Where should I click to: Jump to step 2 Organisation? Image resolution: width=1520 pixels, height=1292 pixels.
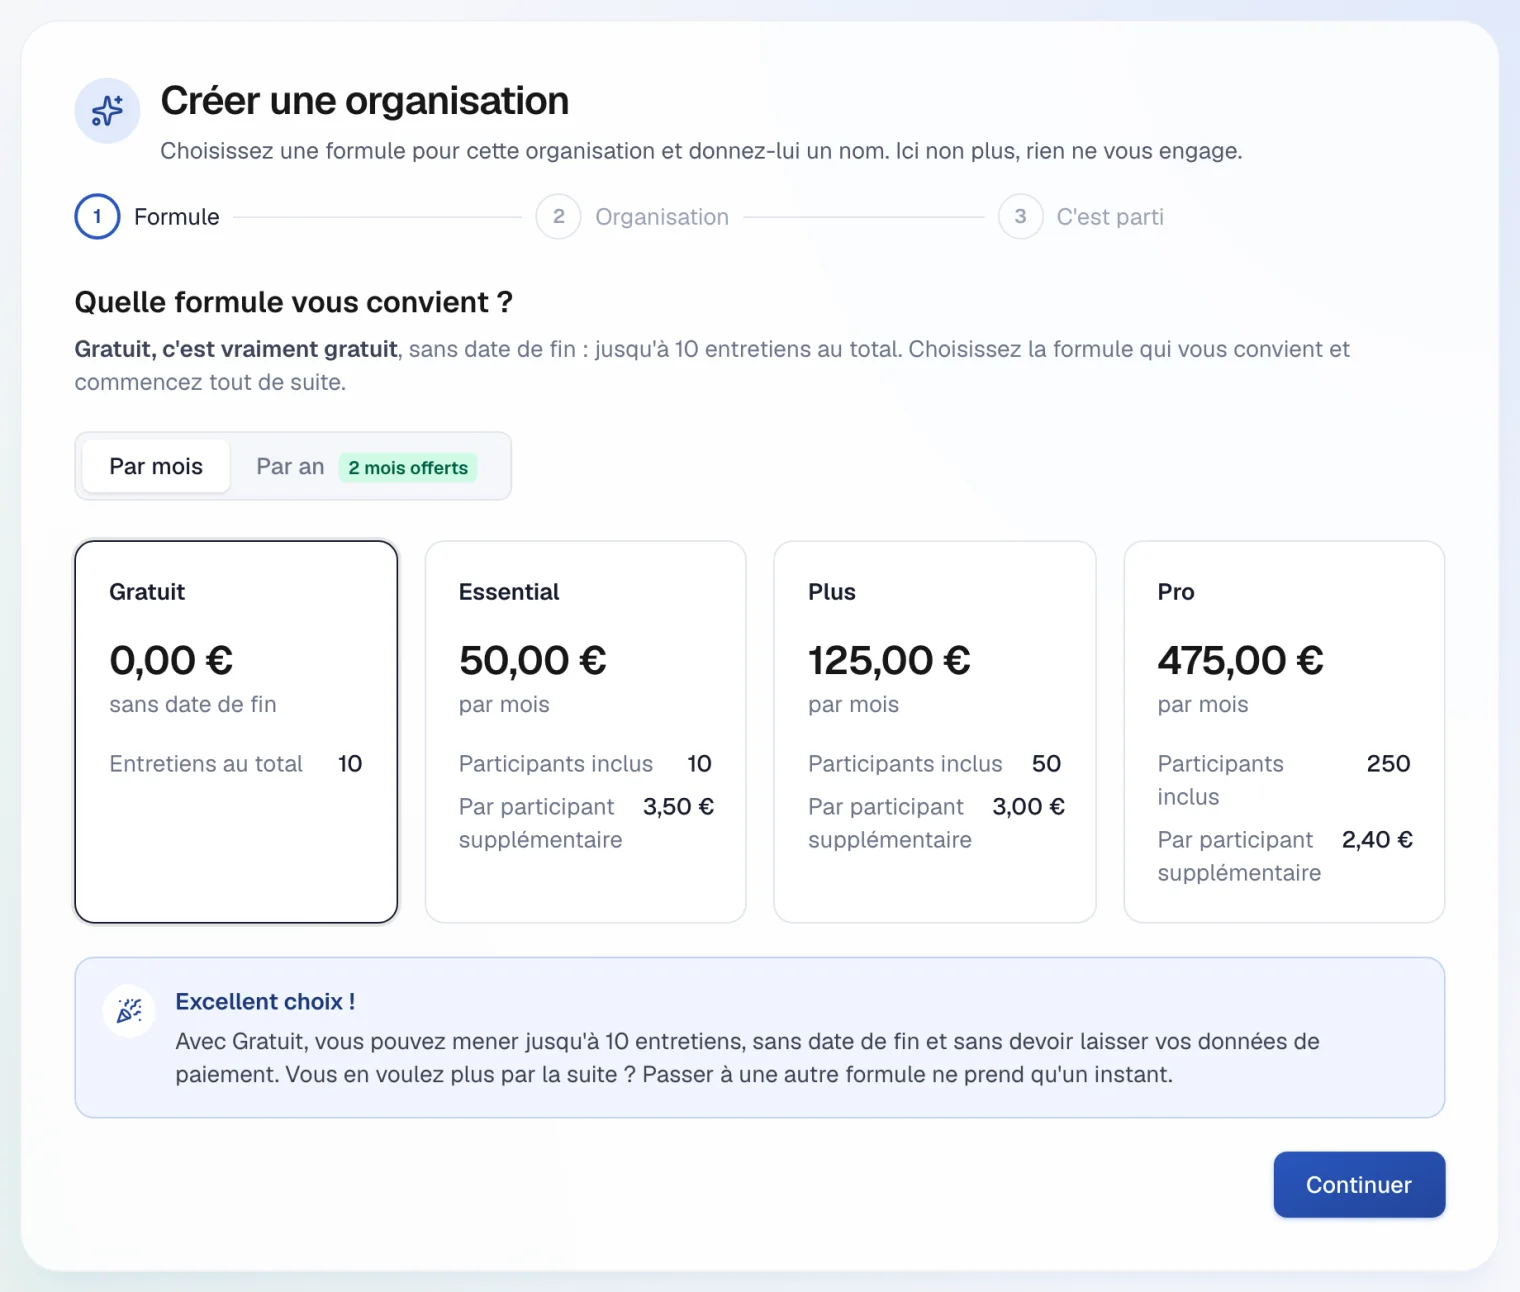pos(632,217)
